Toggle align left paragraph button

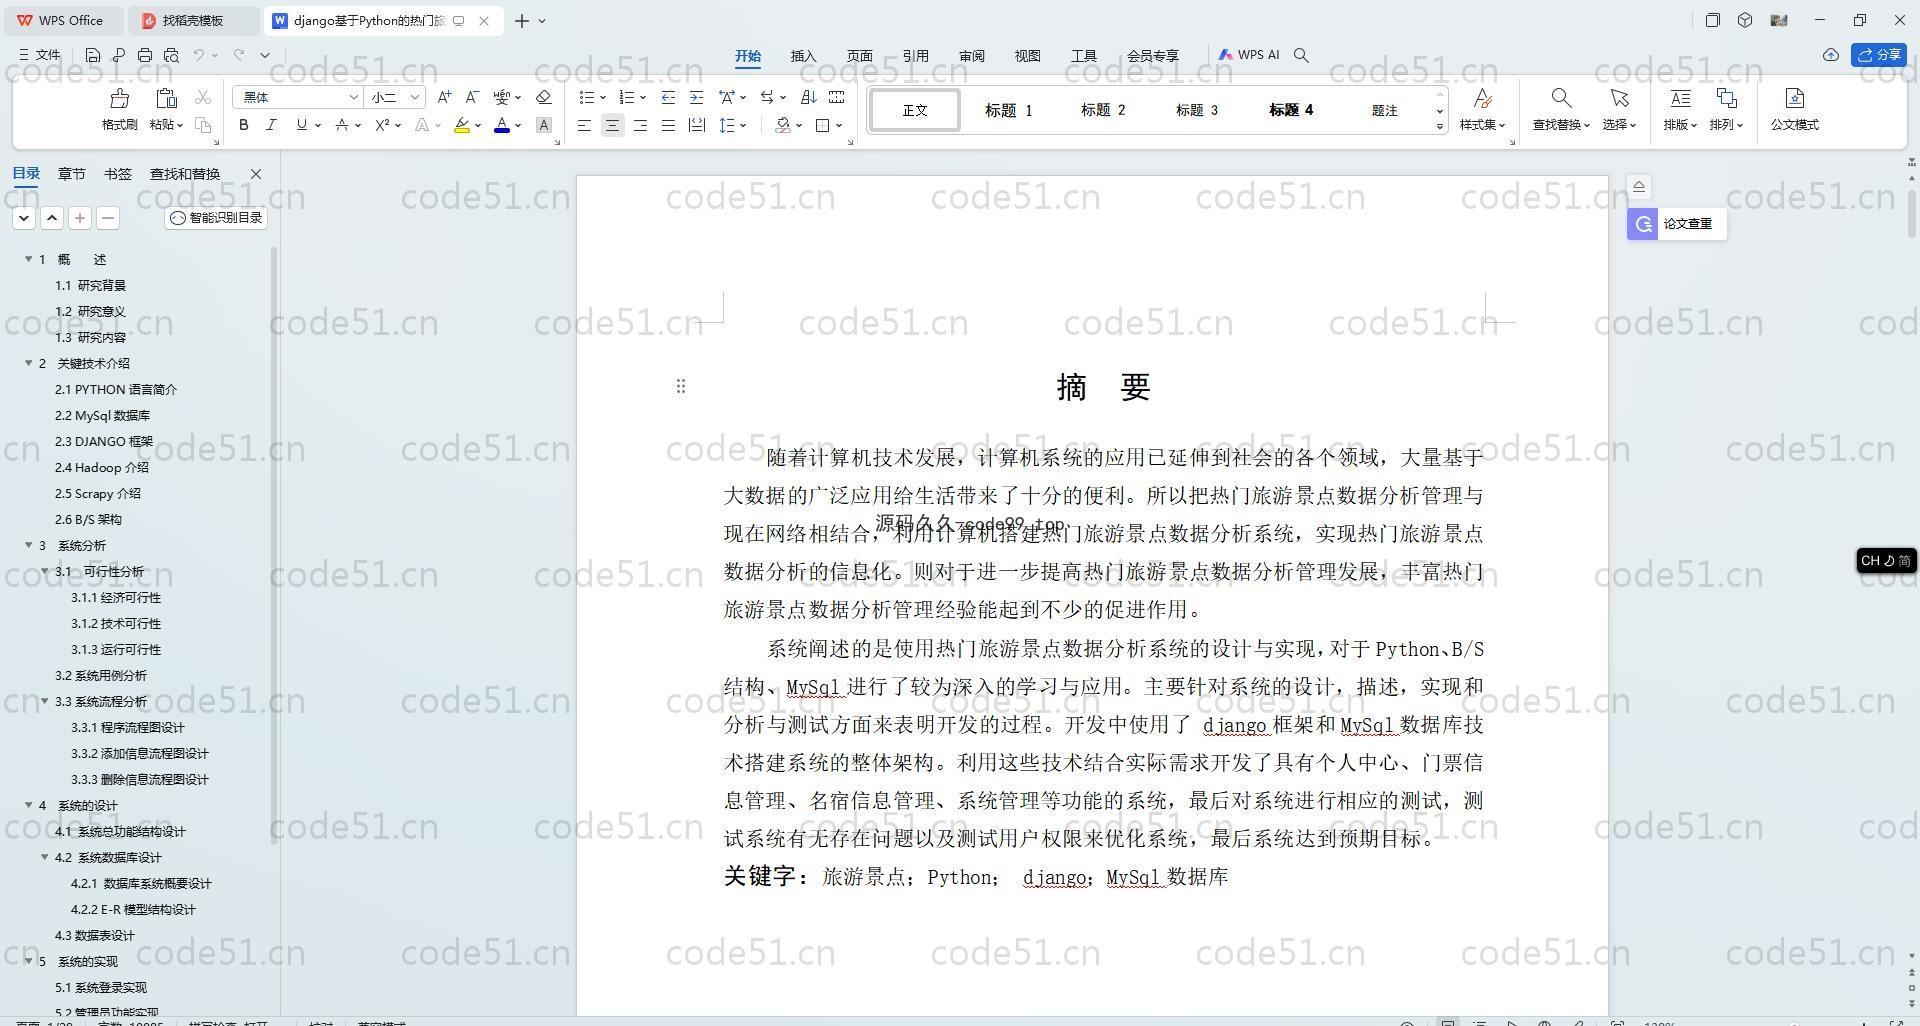click(584, 125)
